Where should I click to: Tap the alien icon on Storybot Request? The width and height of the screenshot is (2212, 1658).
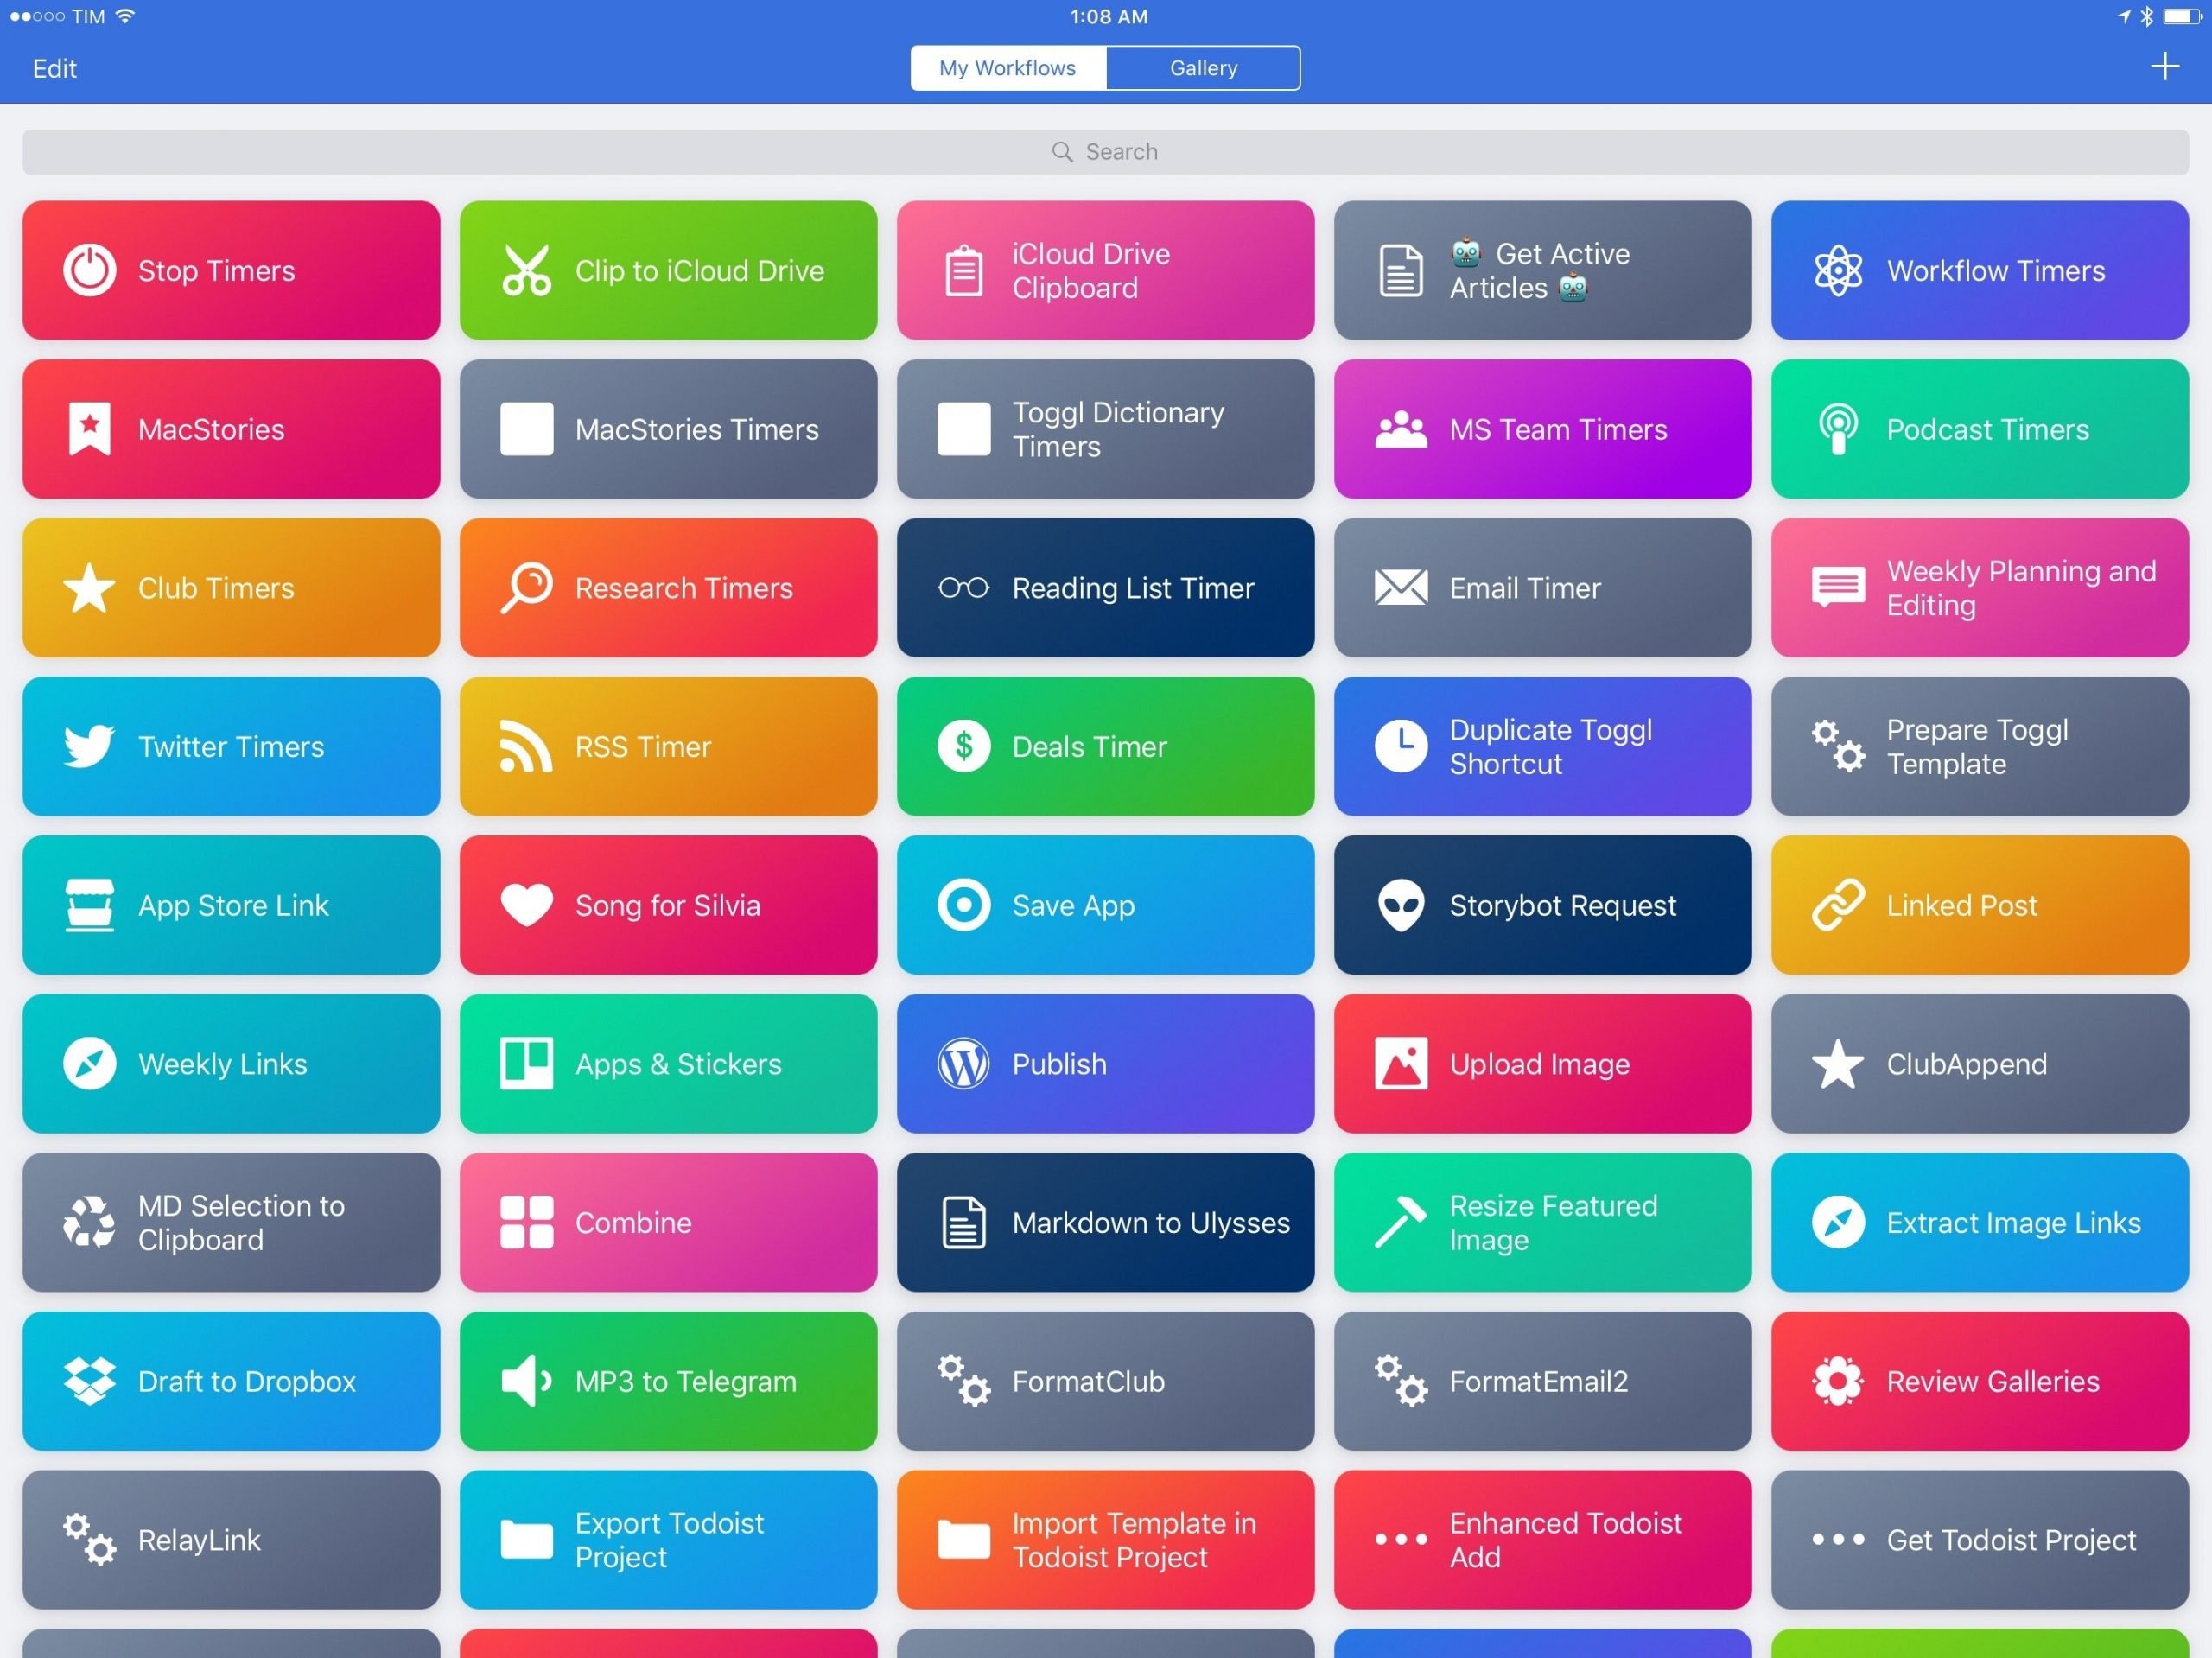[x=1400, y=905]
